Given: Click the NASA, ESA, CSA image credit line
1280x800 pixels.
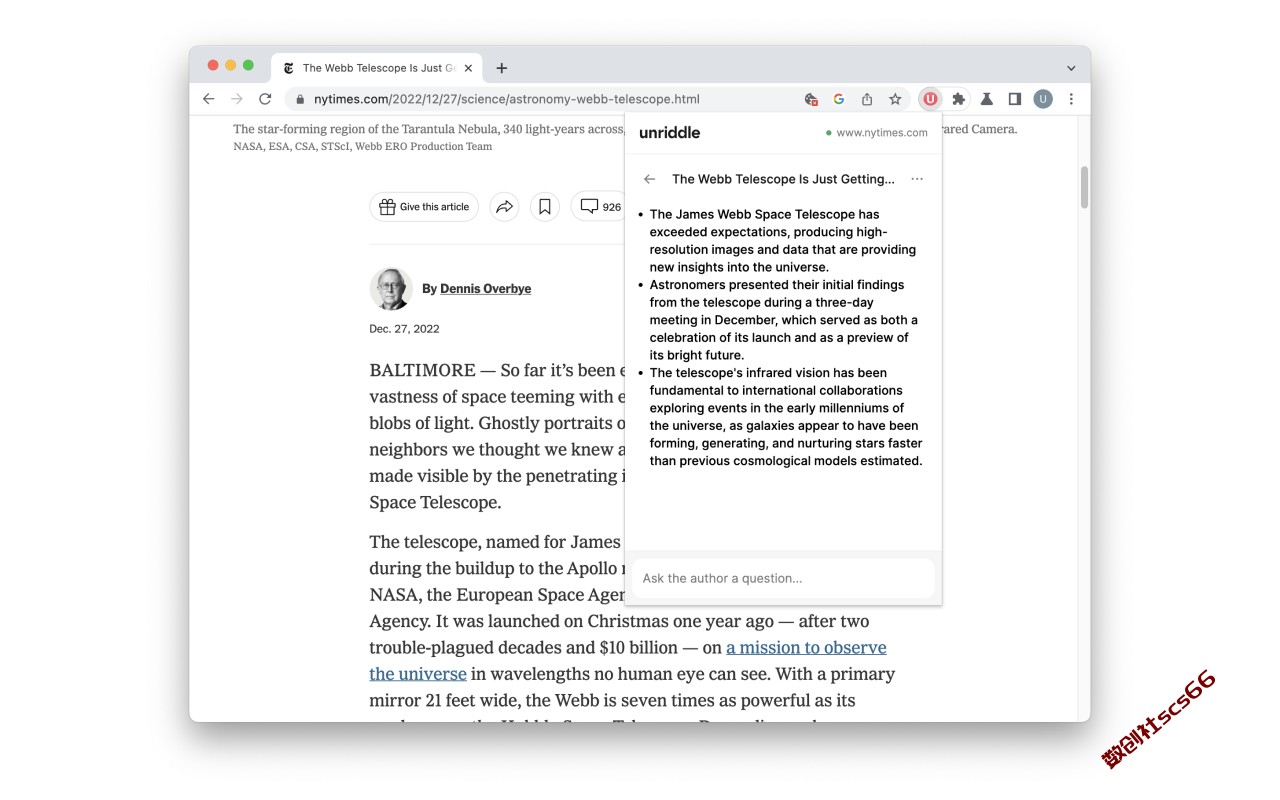Looking at the screenshot, I should pyautogui.click(x=363, y=146).
